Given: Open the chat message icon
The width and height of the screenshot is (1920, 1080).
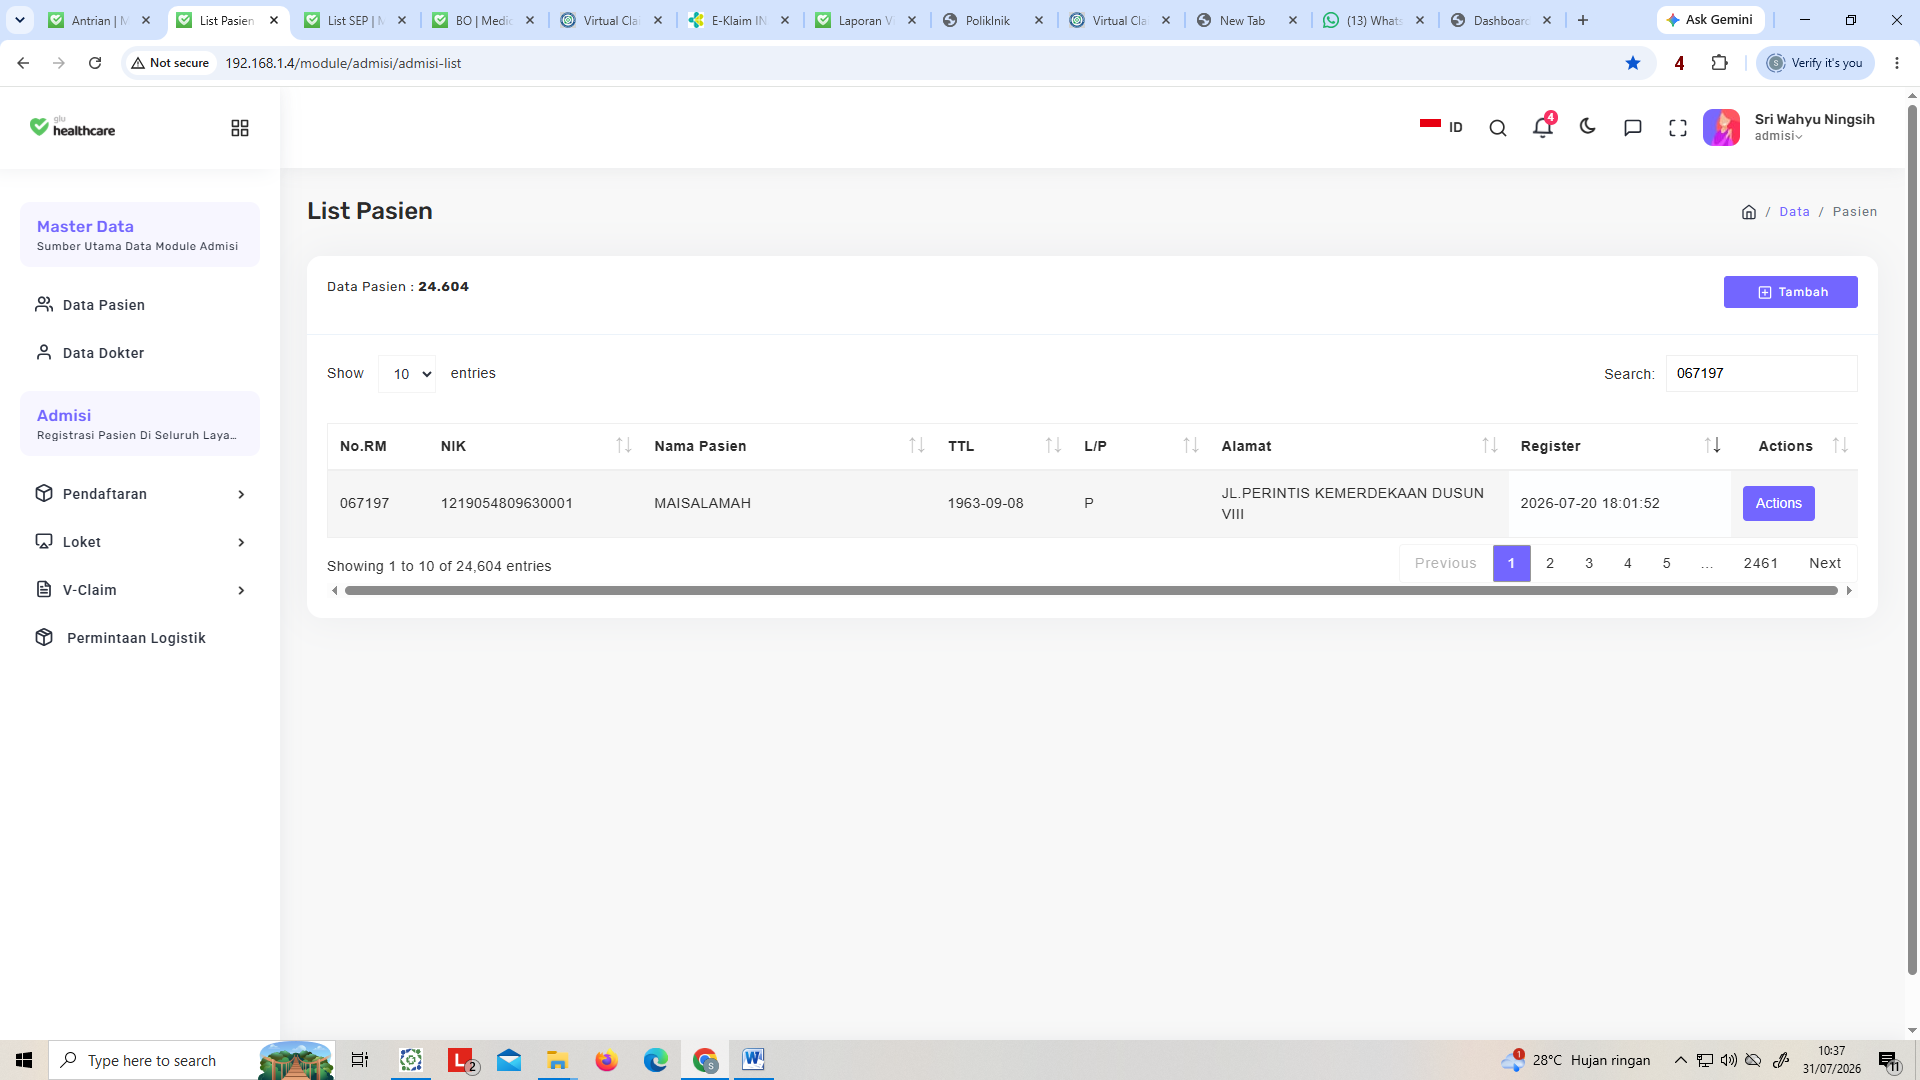Looking at the screenshot, I should click(1632, 128).
